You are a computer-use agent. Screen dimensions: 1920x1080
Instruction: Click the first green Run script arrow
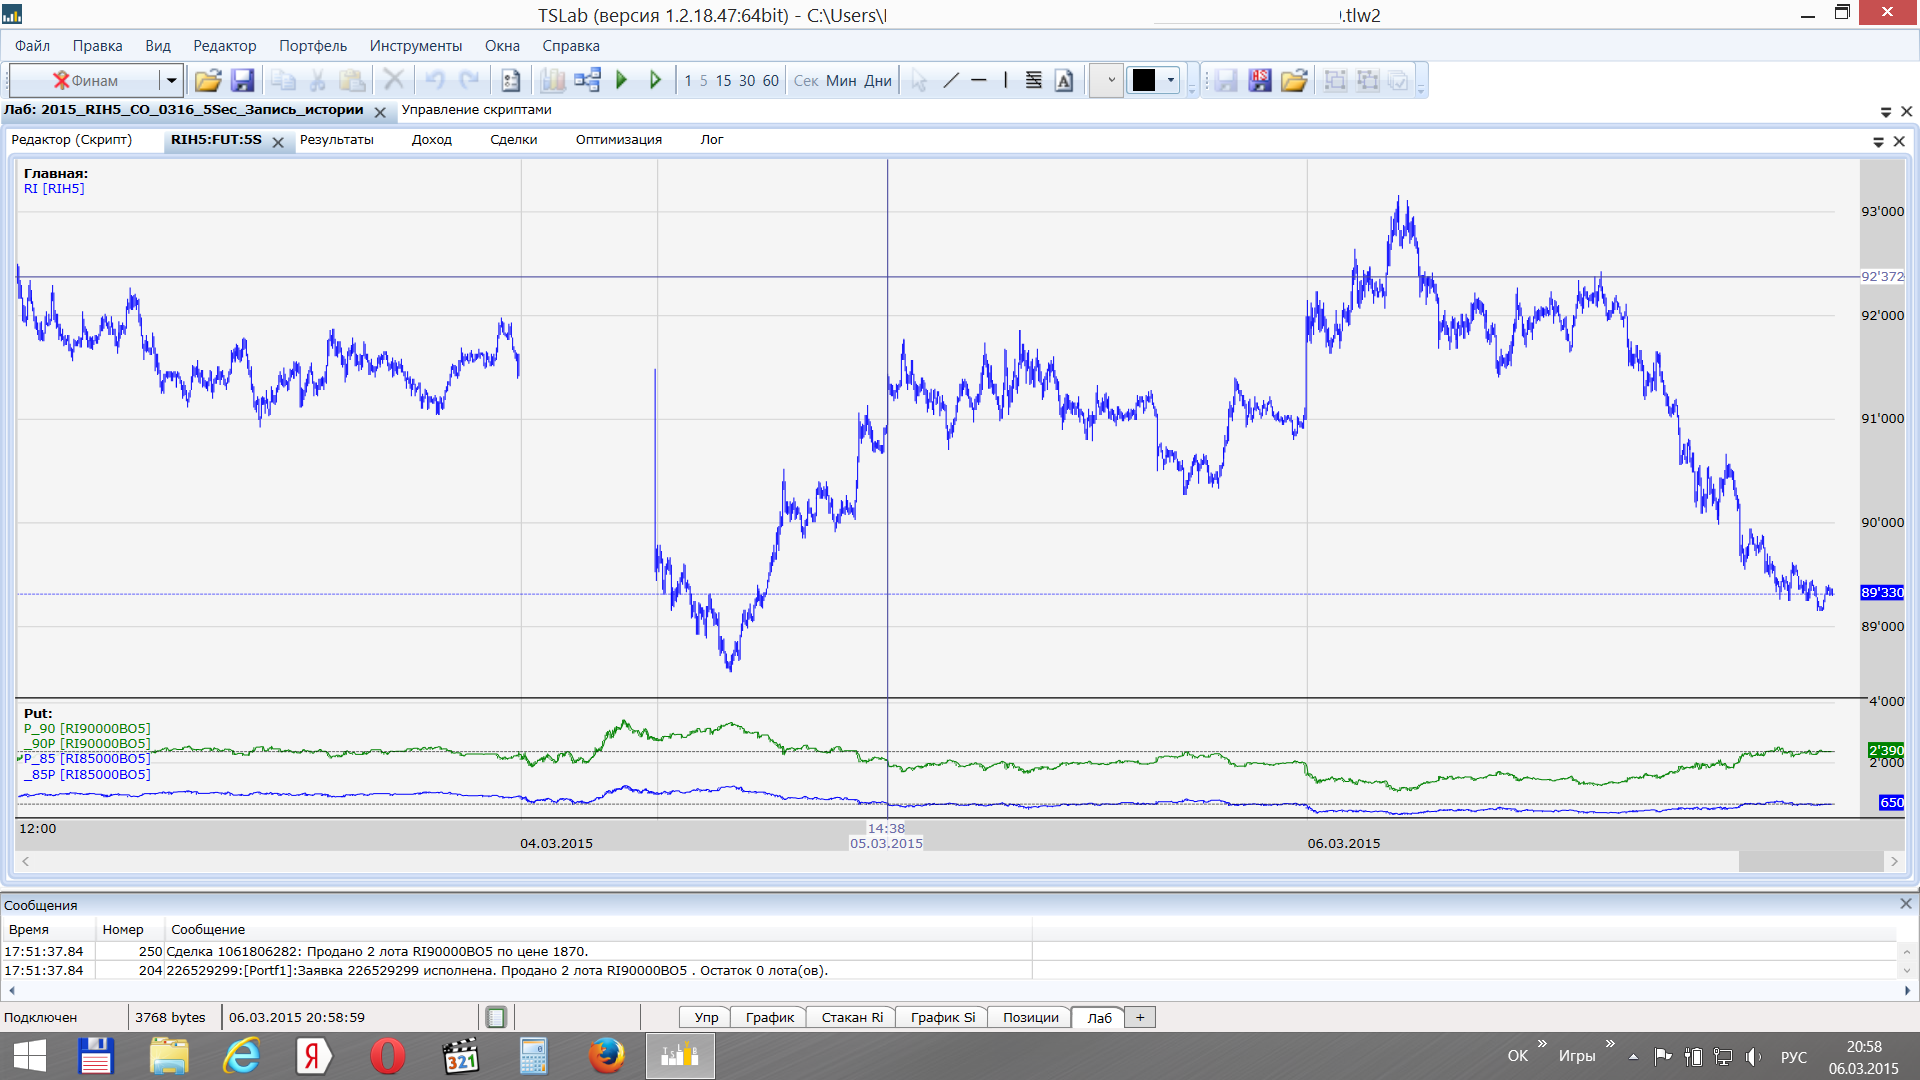tap(622, 80)
